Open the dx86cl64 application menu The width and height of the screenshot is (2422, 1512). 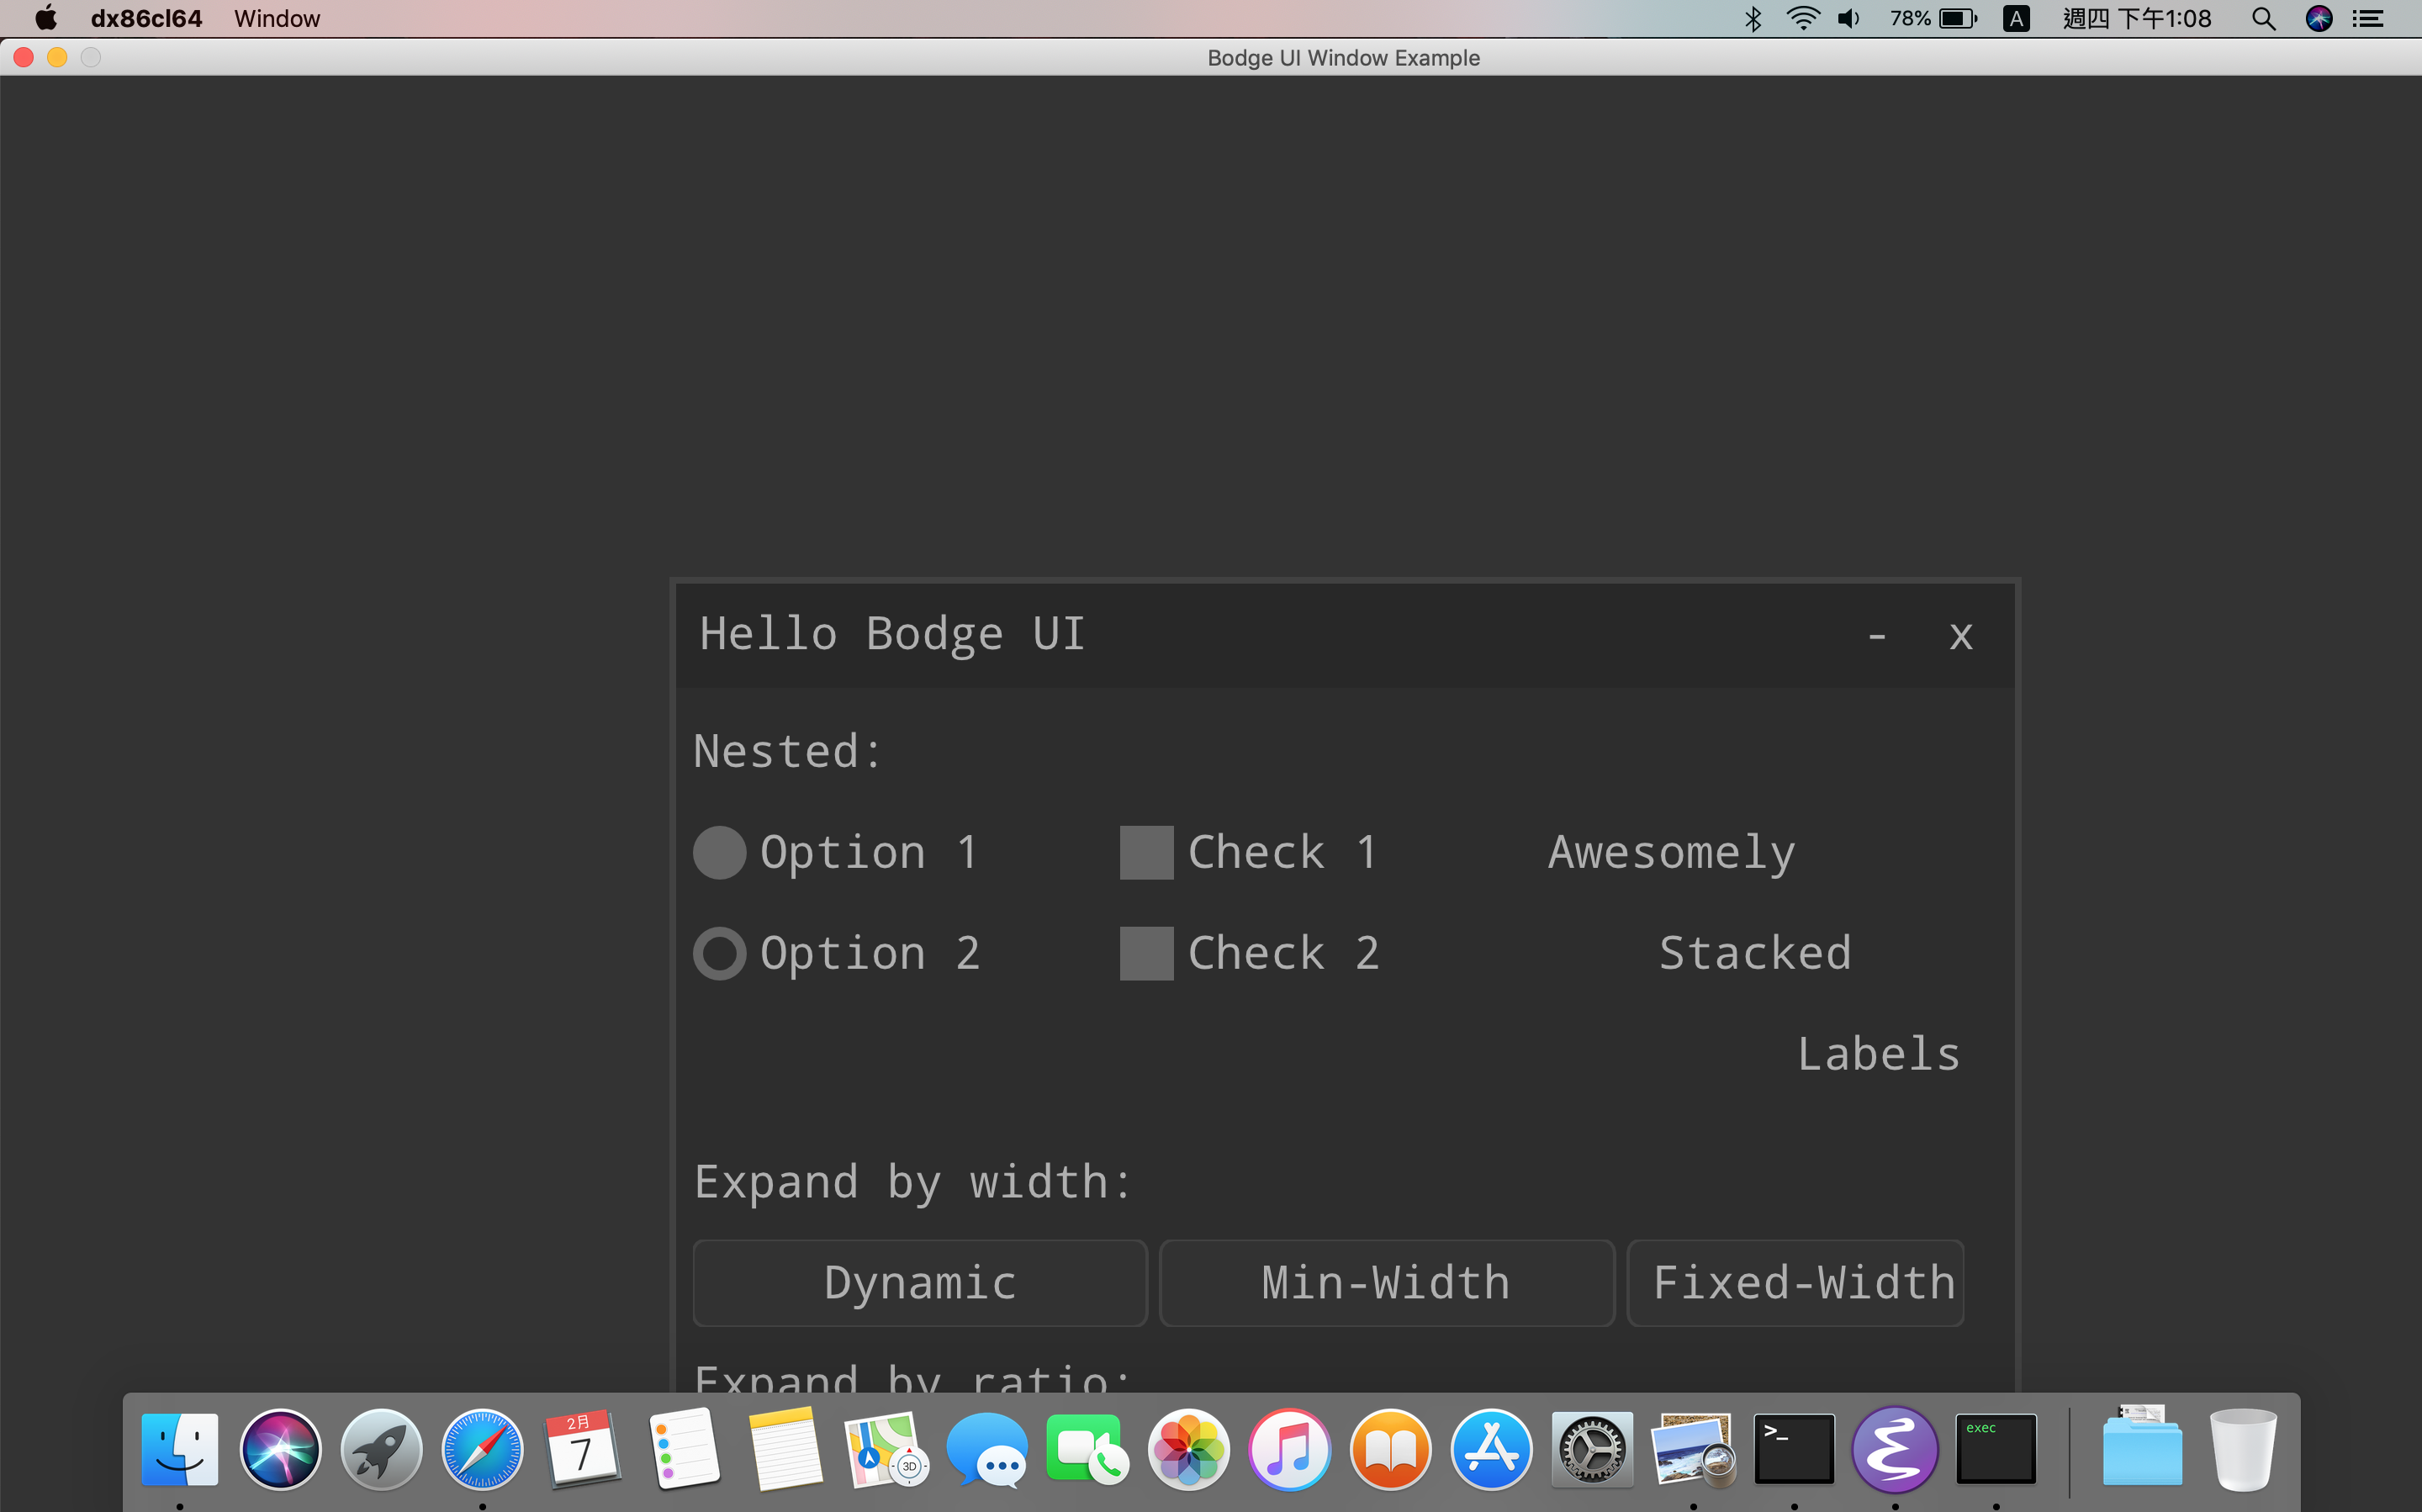(x=146, y=18)
